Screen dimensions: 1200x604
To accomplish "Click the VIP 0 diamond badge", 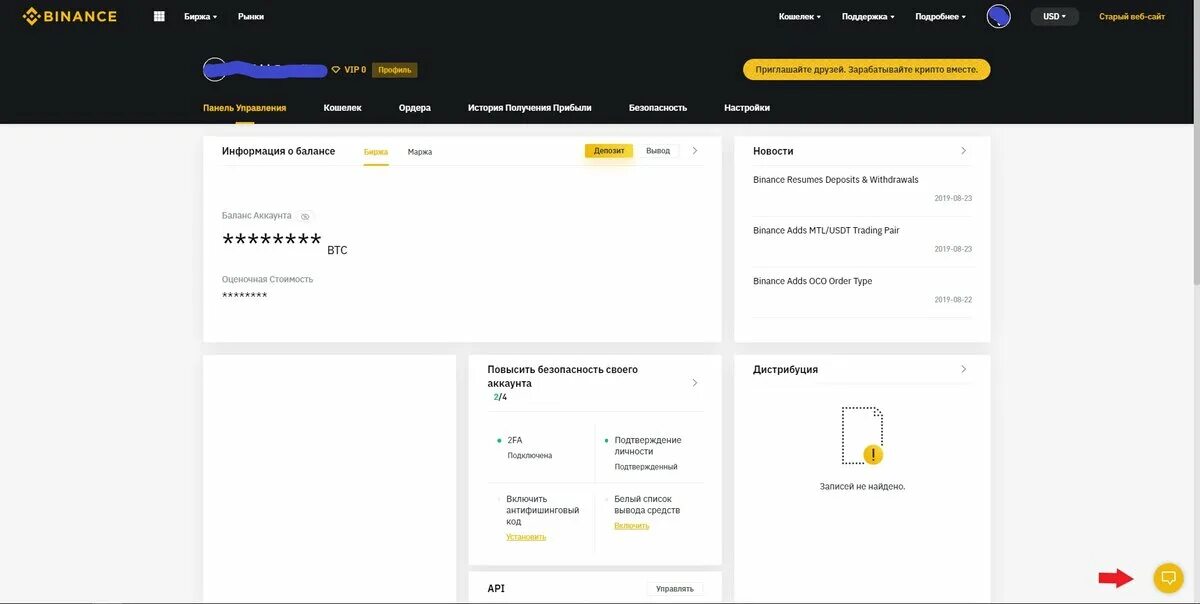I will pos(348,70).
